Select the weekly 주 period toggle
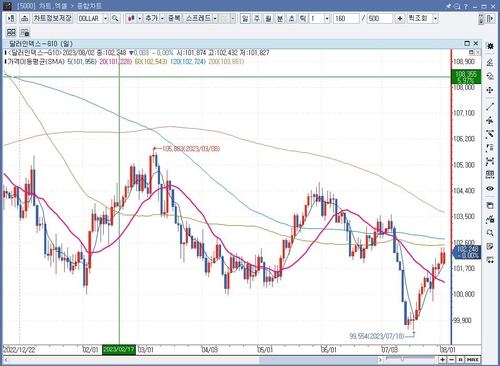 click(x=257, y=19)
